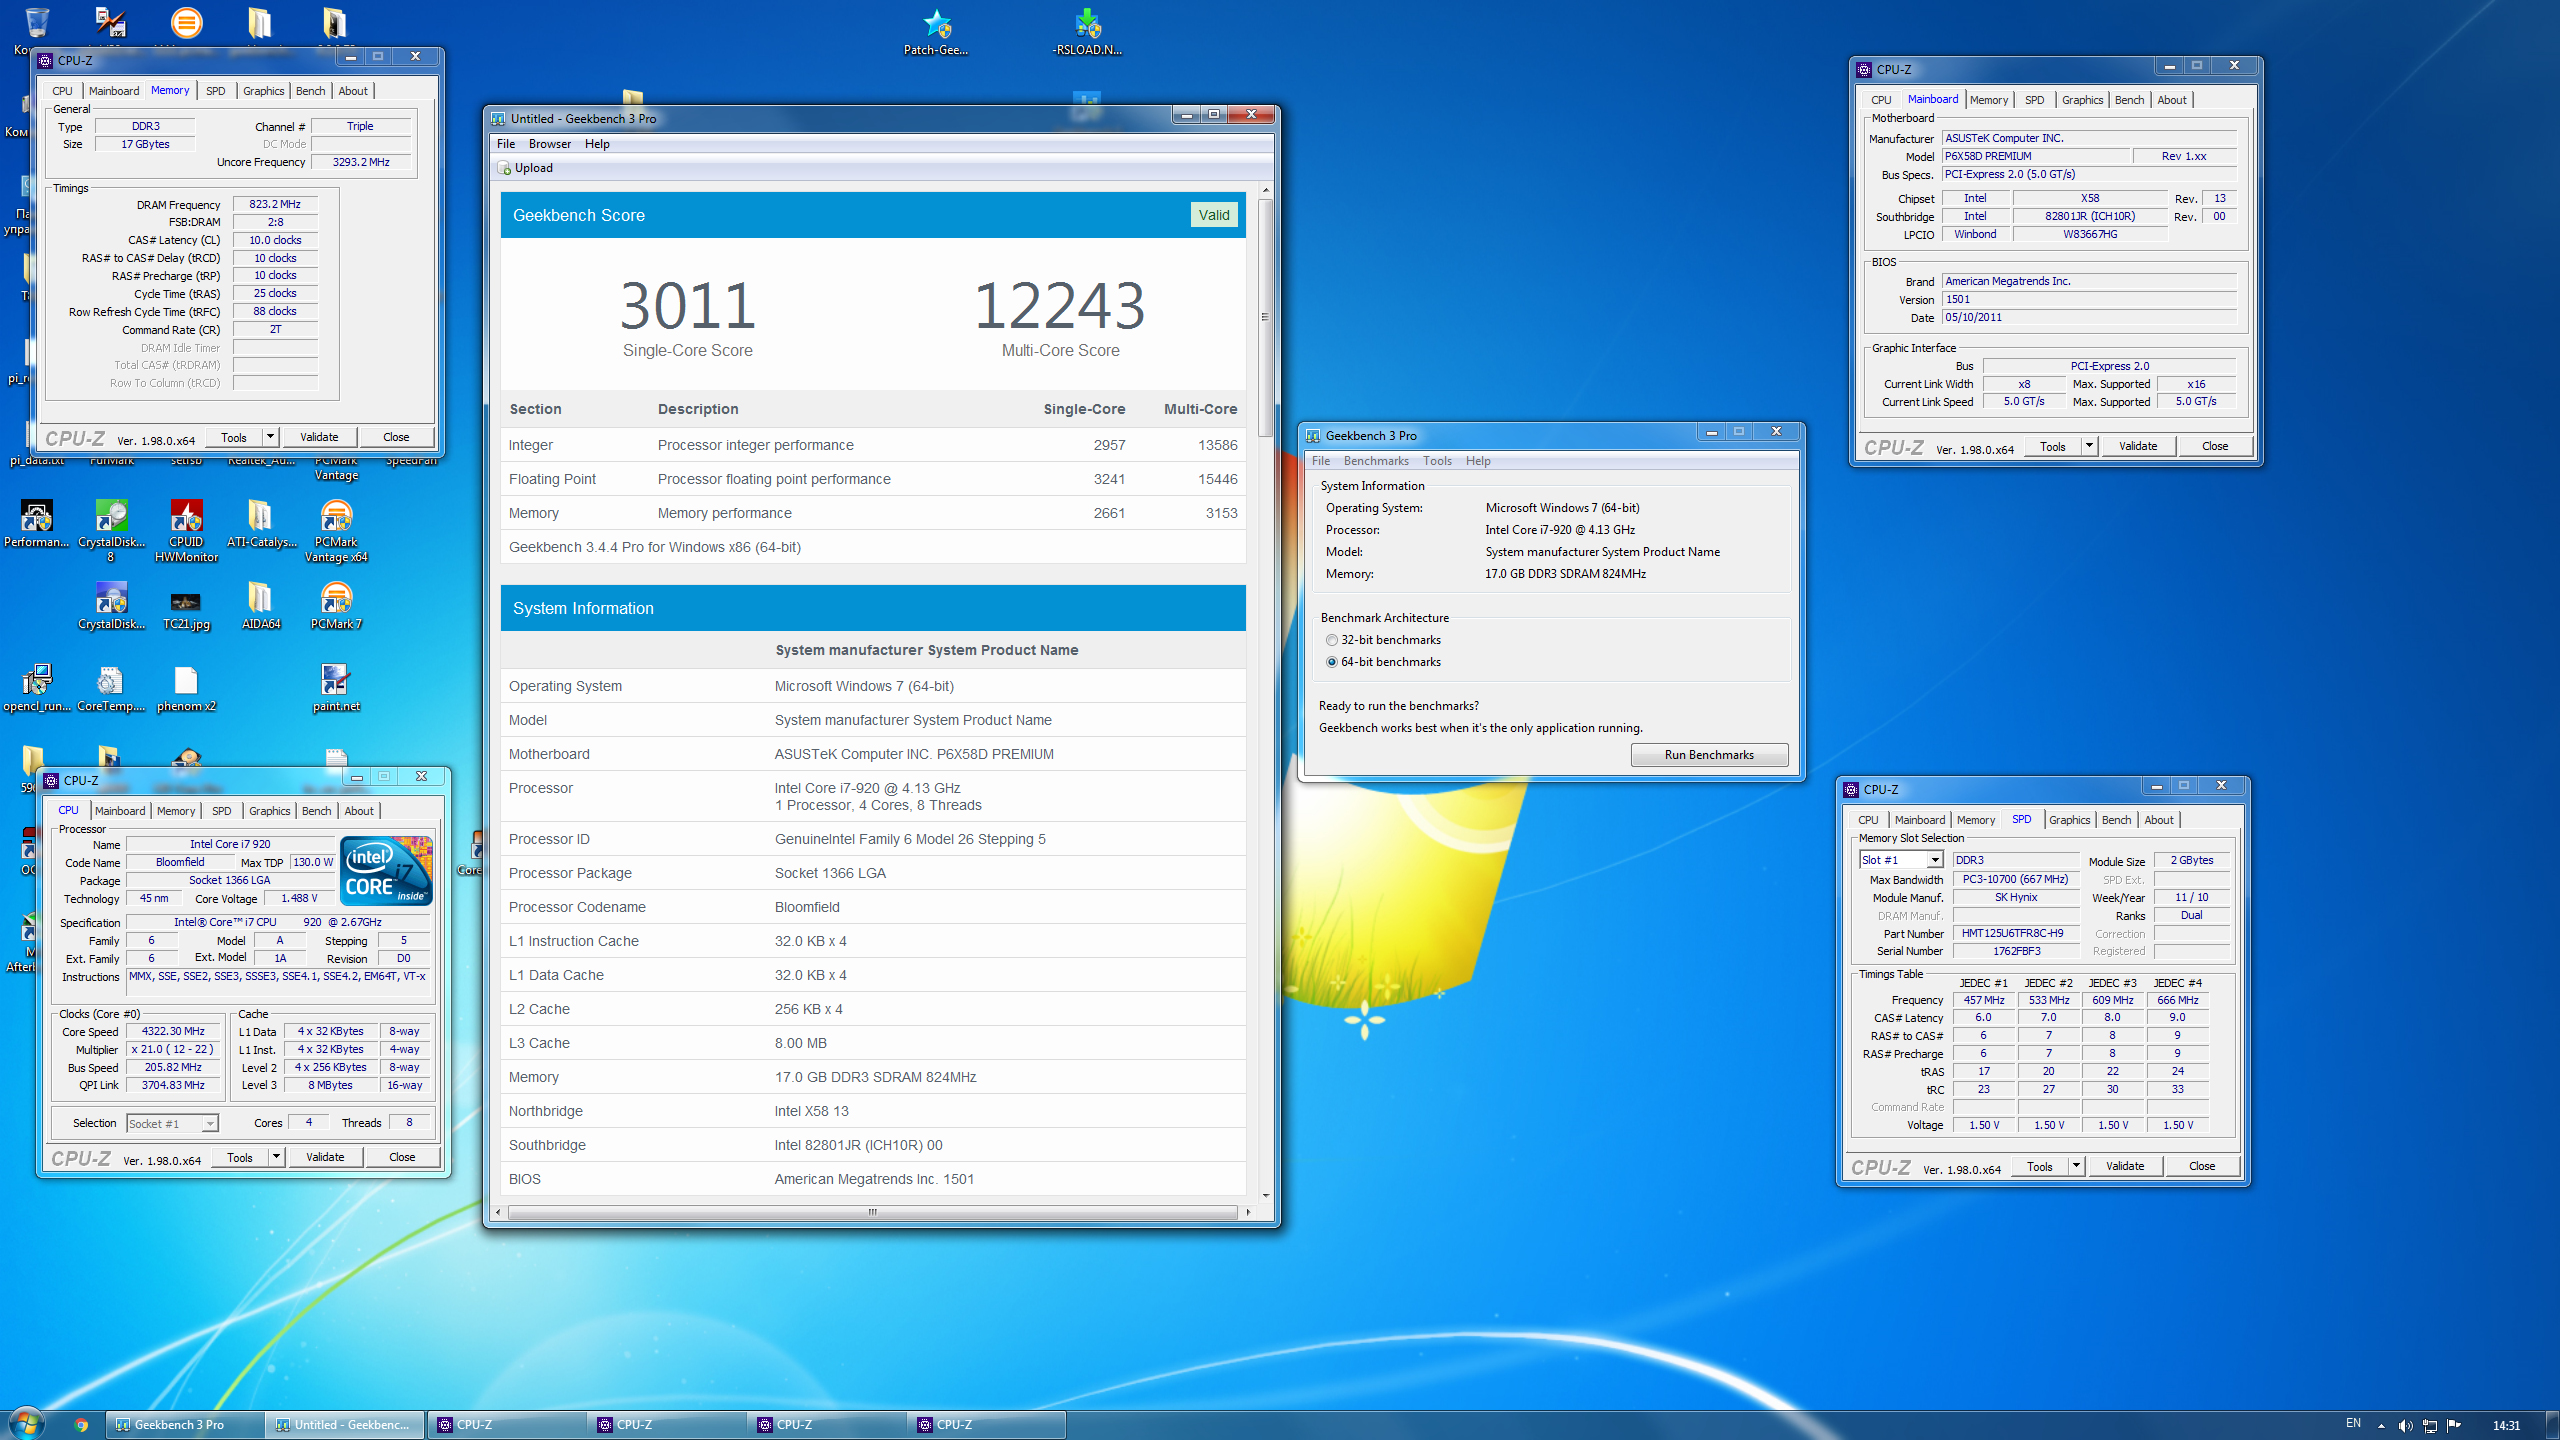Viewport: 2560px width, 1440px height.
Task: Click Run Benchmarks button
Action: 1709,755
